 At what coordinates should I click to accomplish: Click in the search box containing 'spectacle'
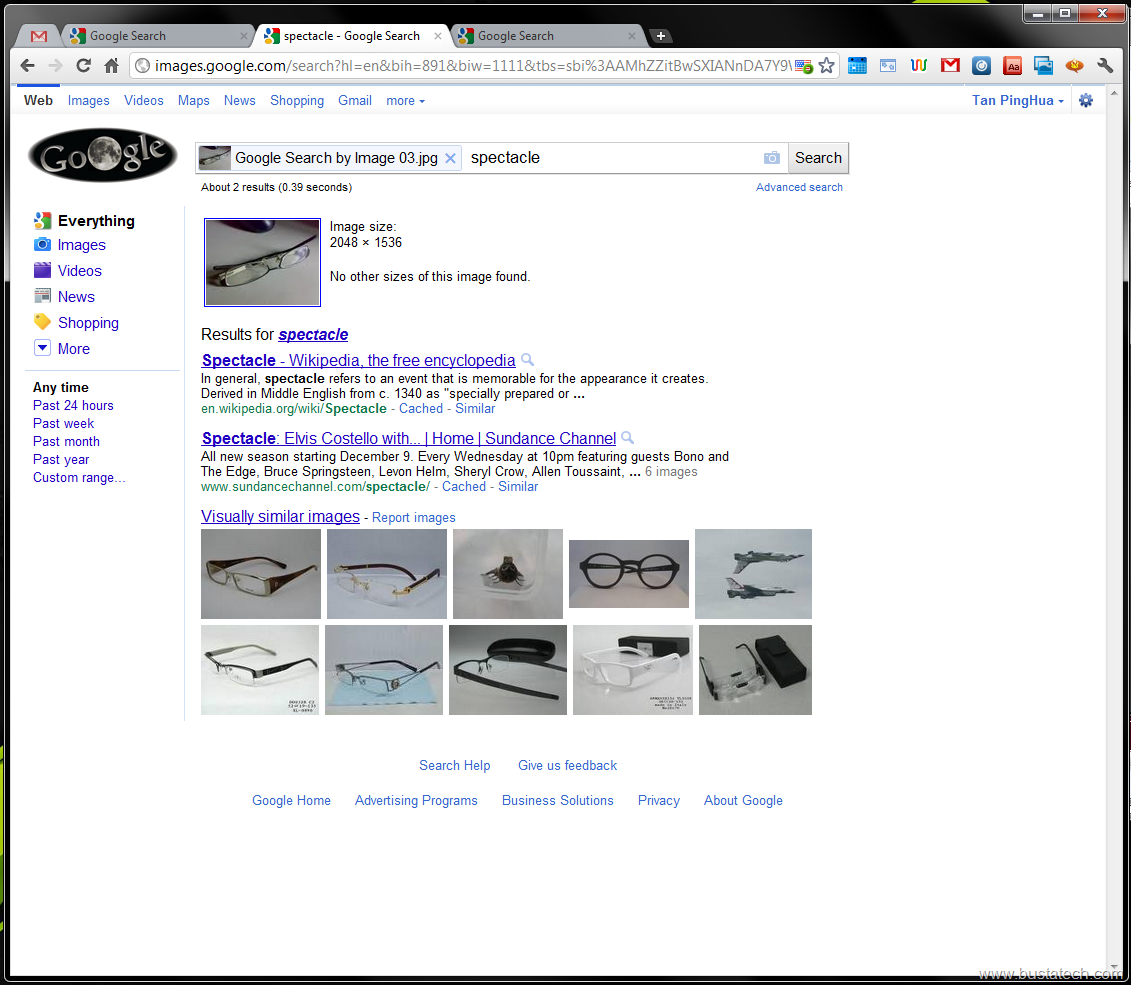[613, 158]
